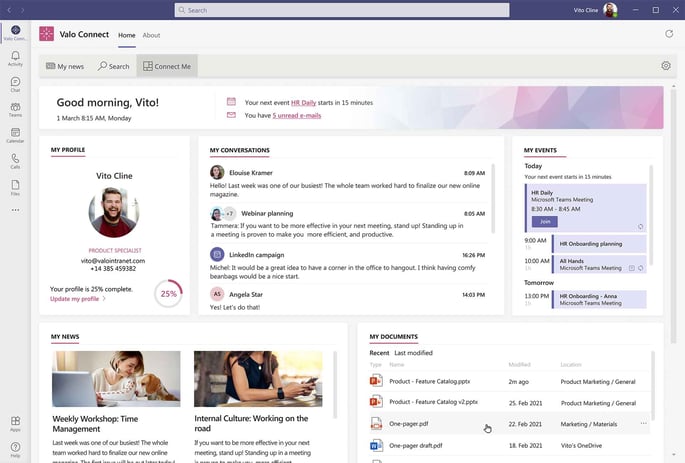This screenshot has height=463, width=685.
Task: Click Elouise Kramer's avatar
Action: point(217,173)
